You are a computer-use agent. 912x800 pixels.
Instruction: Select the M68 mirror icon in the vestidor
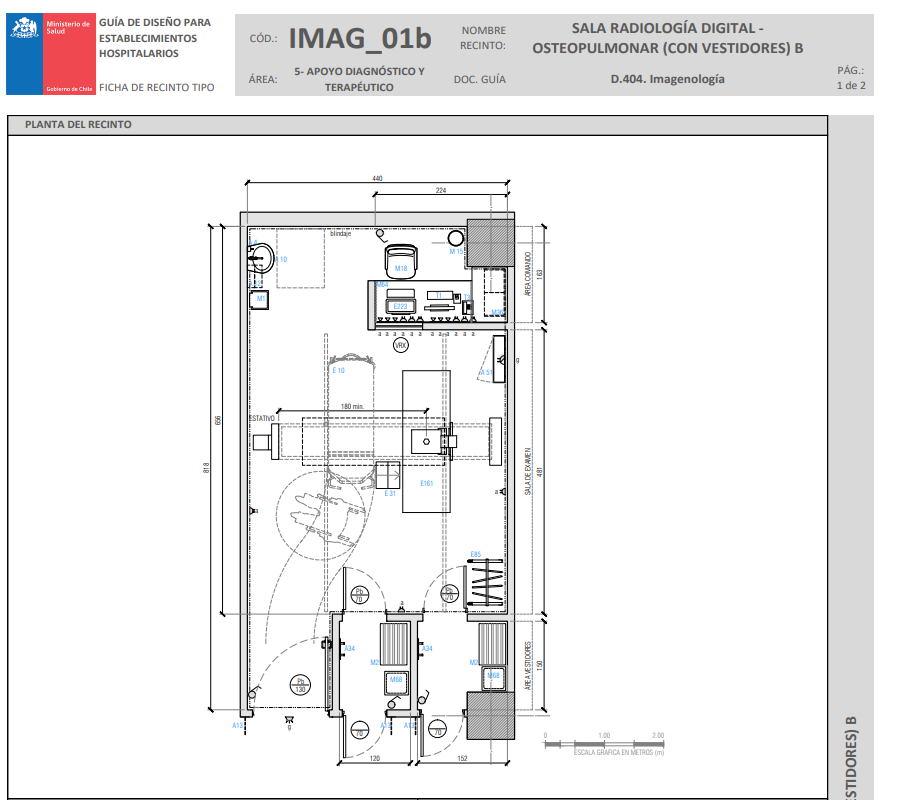(396, 681)
